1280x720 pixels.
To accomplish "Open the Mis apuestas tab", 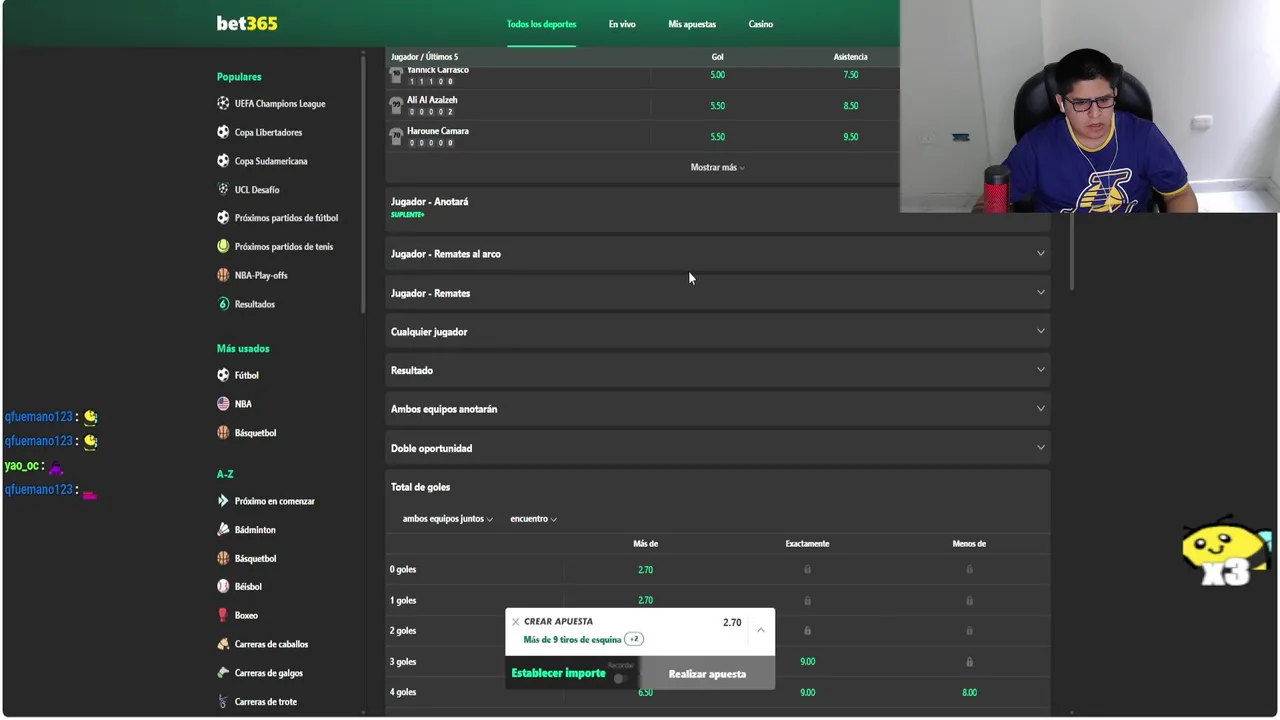I will click(x=692, y=24).
